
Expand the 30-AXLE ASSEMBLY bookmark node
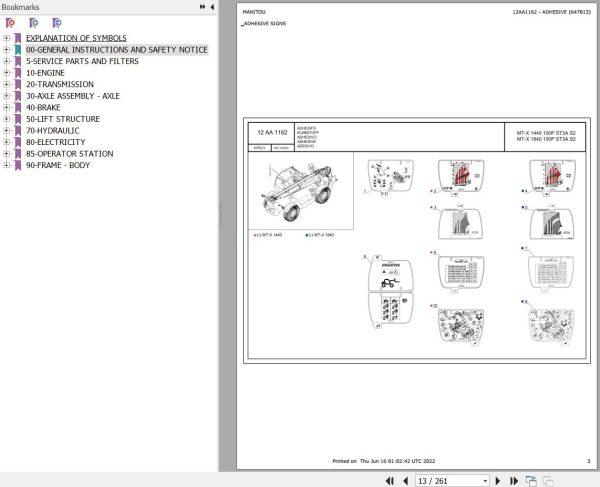pos(6,96)
